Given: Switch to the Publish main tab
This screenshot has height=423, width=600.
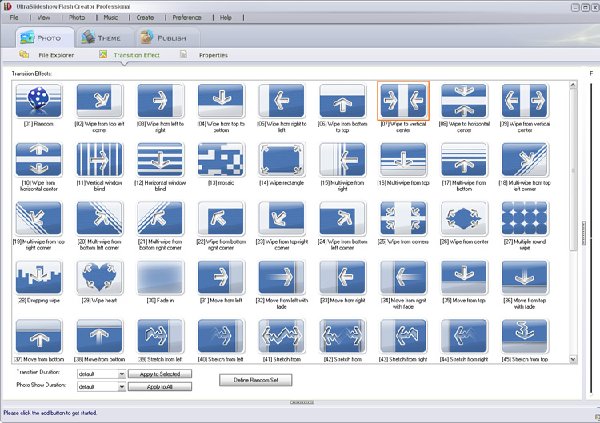Looking at the screenshot, I should pyautogui.click(x=166, y=38).
